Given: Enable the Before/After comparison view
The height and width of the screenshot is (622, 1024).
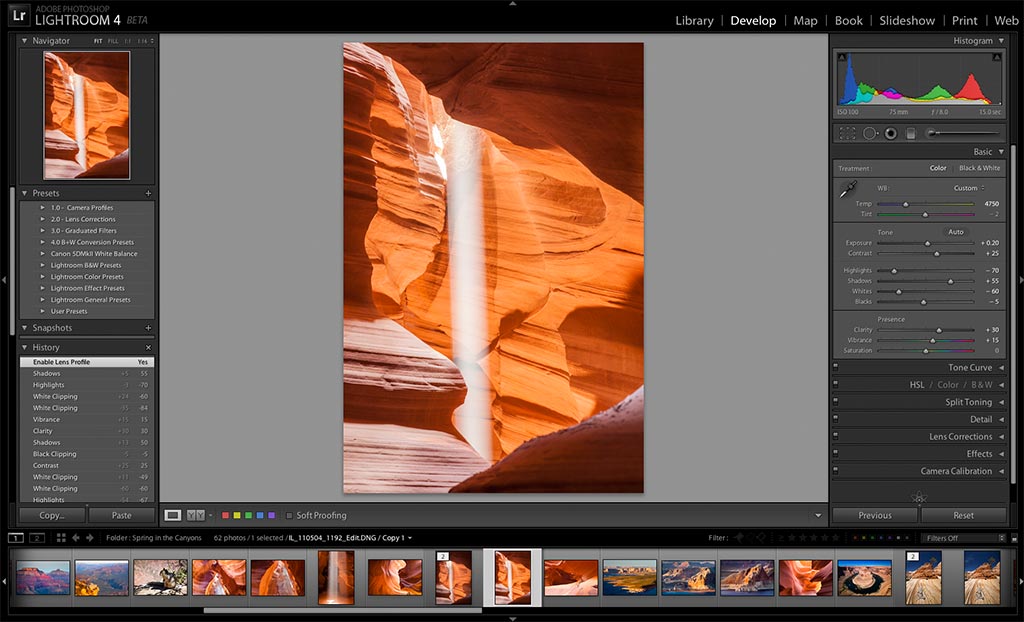Looking at the screenshot, I should tap(196, 515).
